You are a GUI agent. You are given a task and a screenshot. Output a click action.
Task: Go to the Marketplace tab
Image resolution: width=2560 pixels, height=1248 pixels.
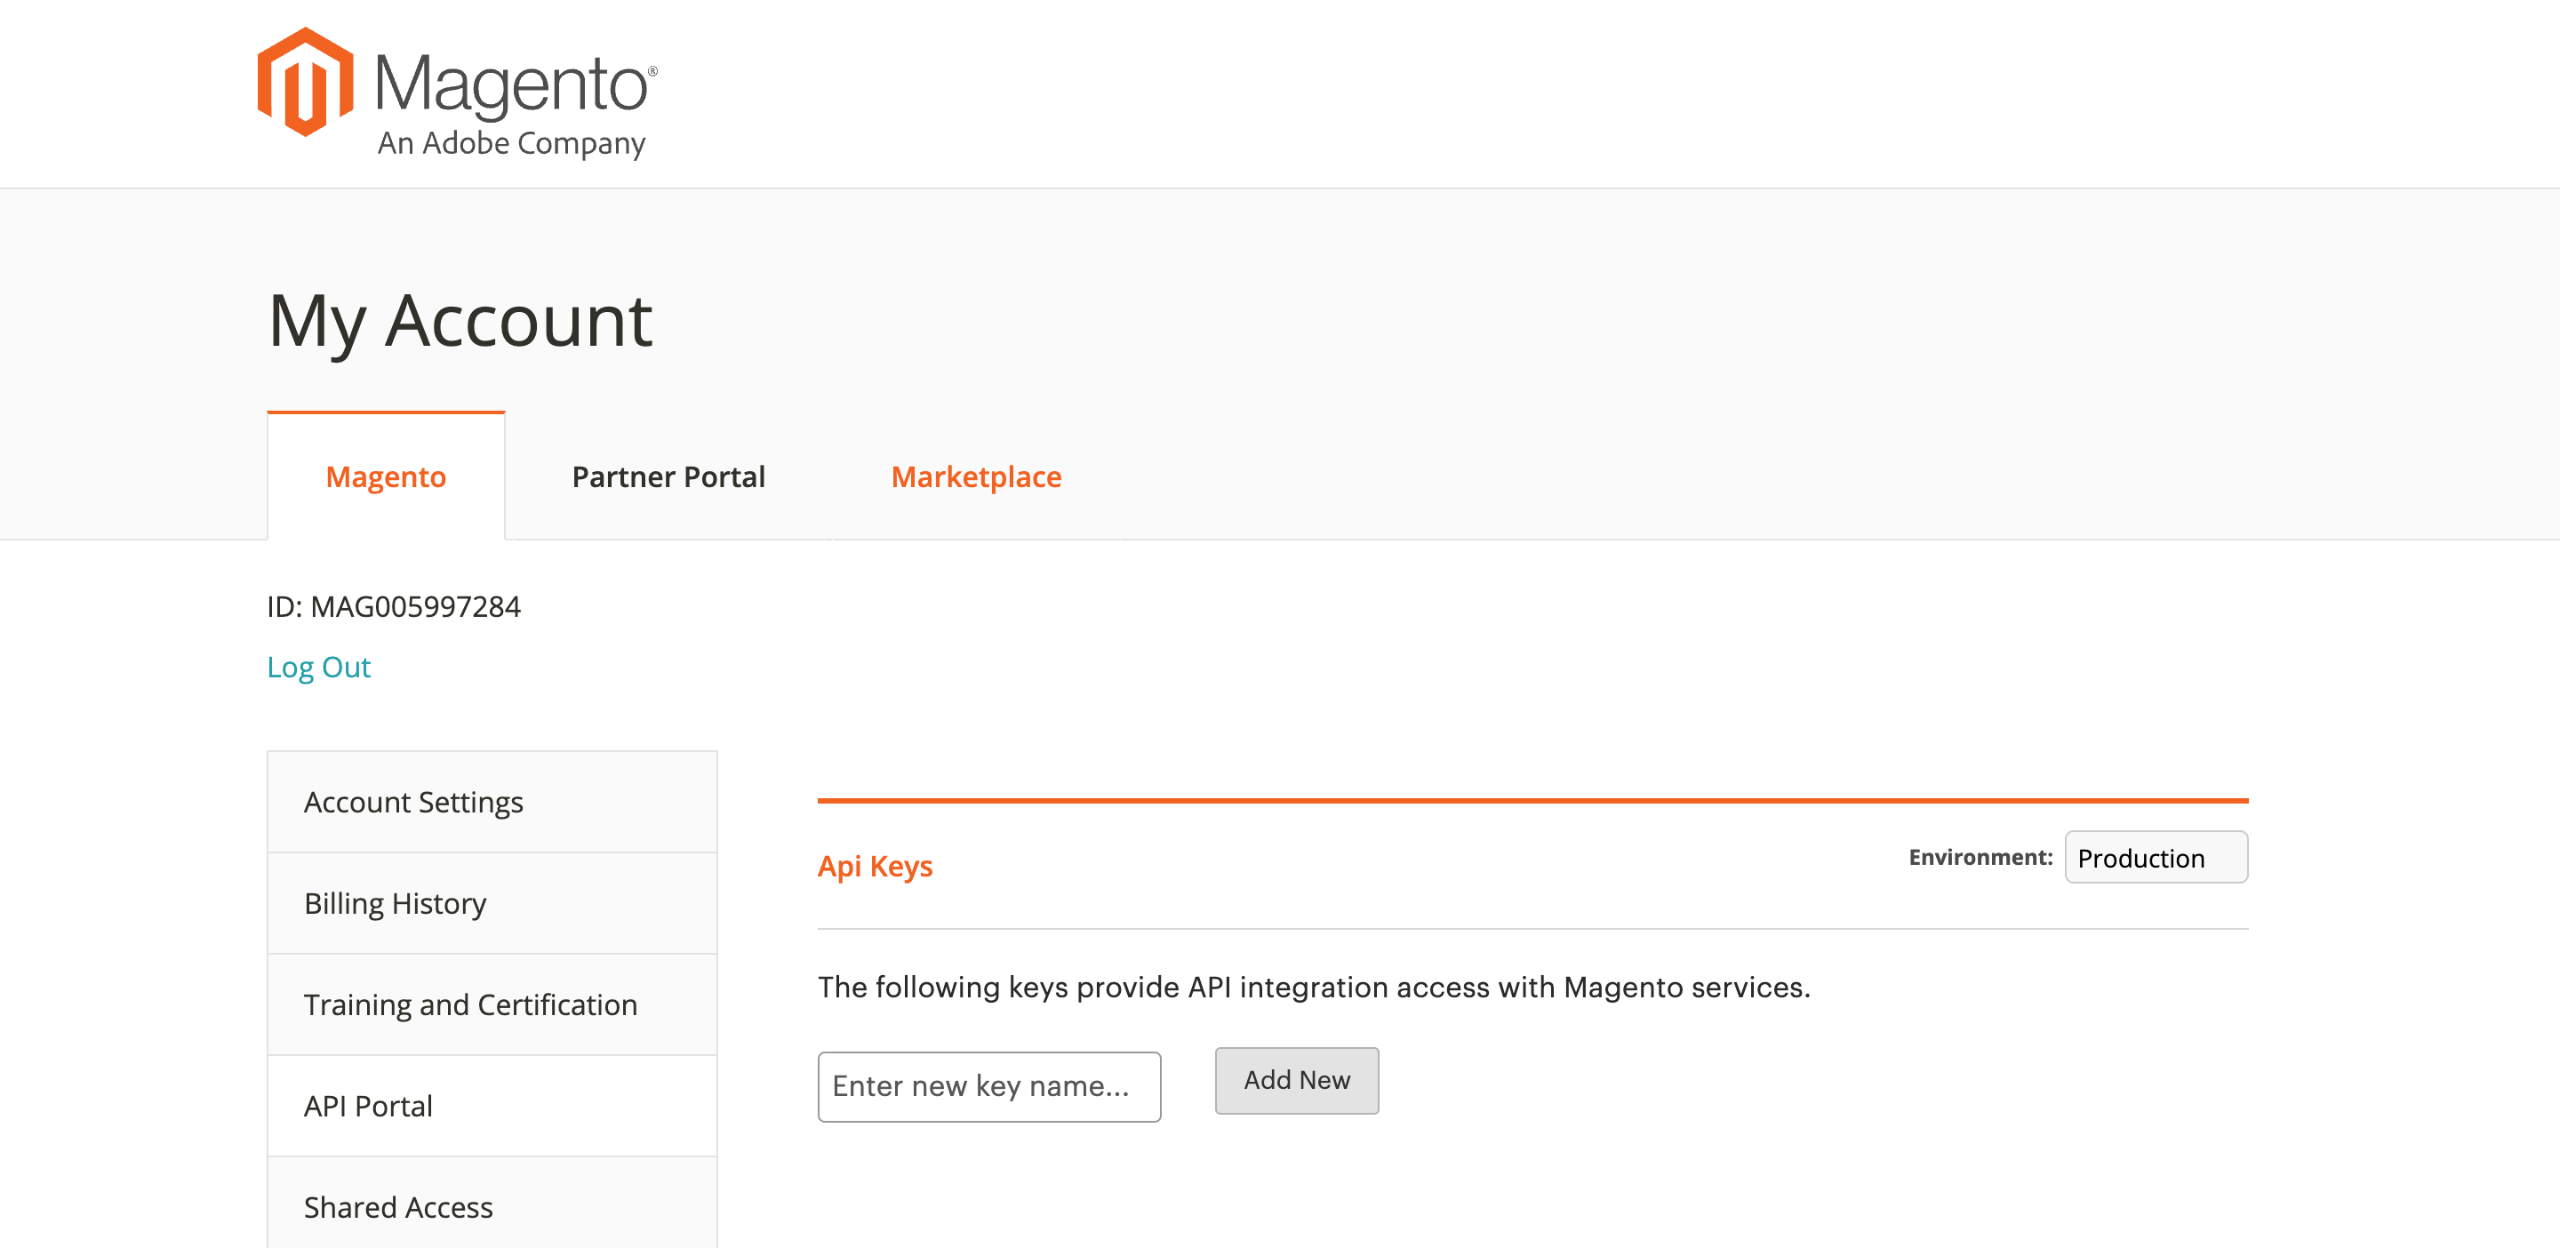(x=976, y=477)
